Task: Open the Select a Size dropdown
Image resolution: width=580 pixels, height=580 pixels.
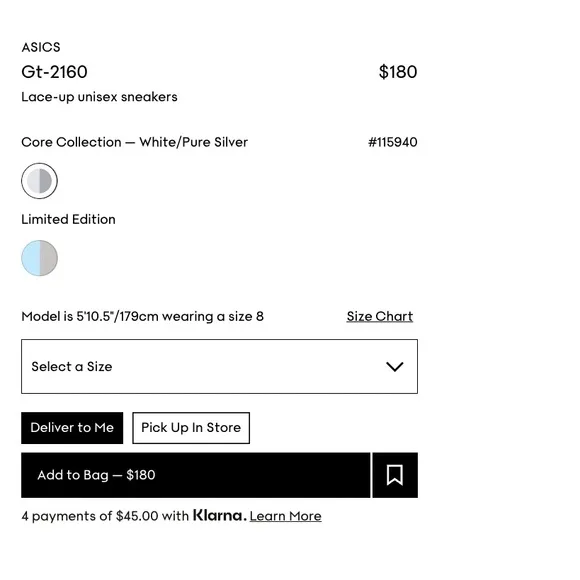Action: coord(219,367)
